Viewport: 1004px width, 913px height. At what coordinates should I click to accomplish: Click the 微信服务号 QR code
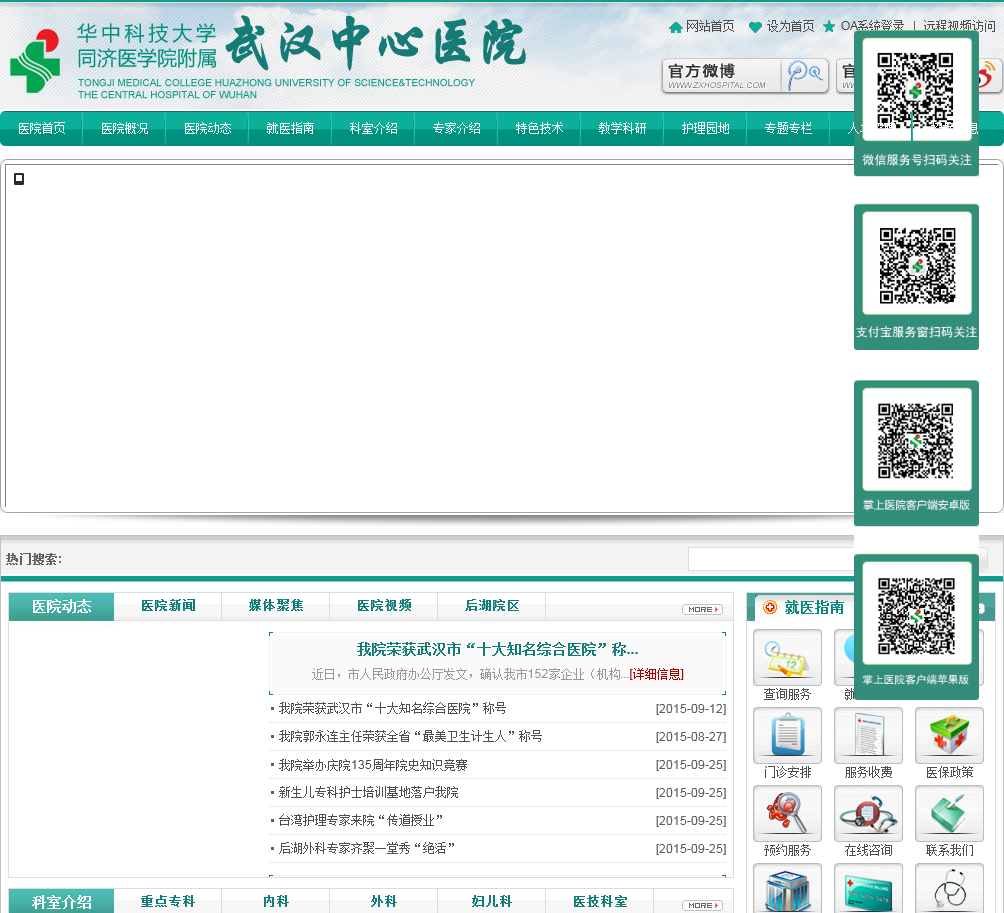click(916, 92)
